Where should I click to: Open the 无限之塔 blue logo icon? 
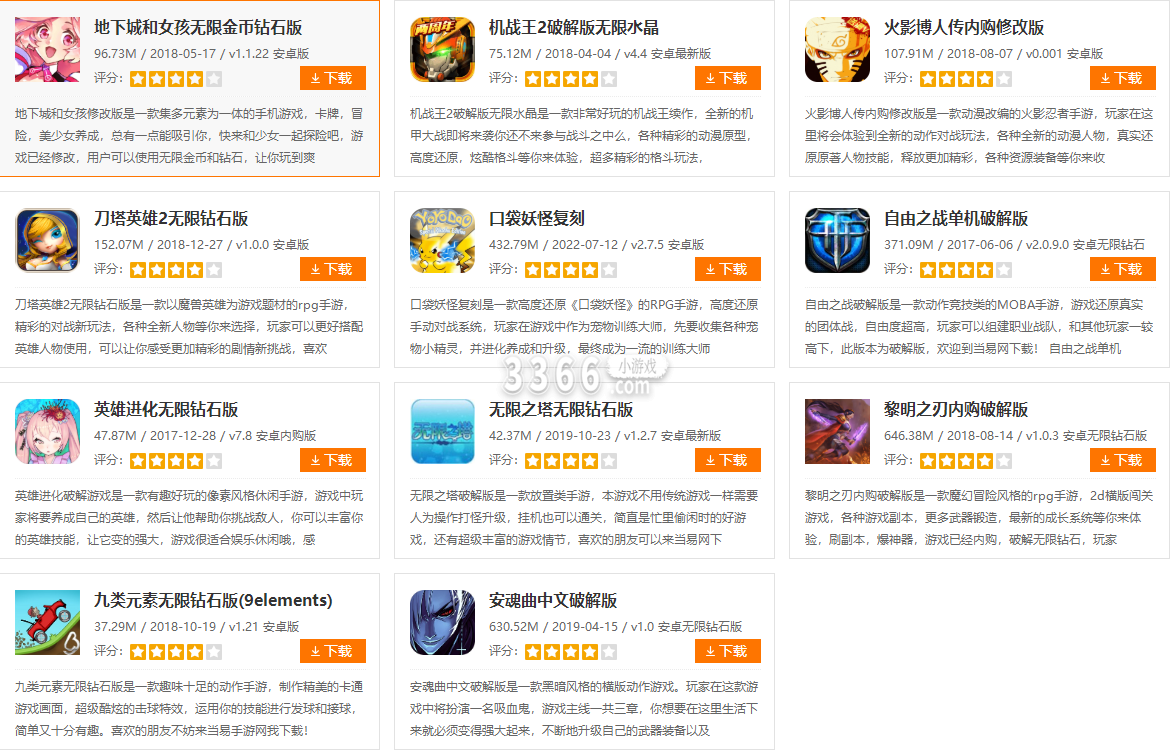tap(442, 431)
